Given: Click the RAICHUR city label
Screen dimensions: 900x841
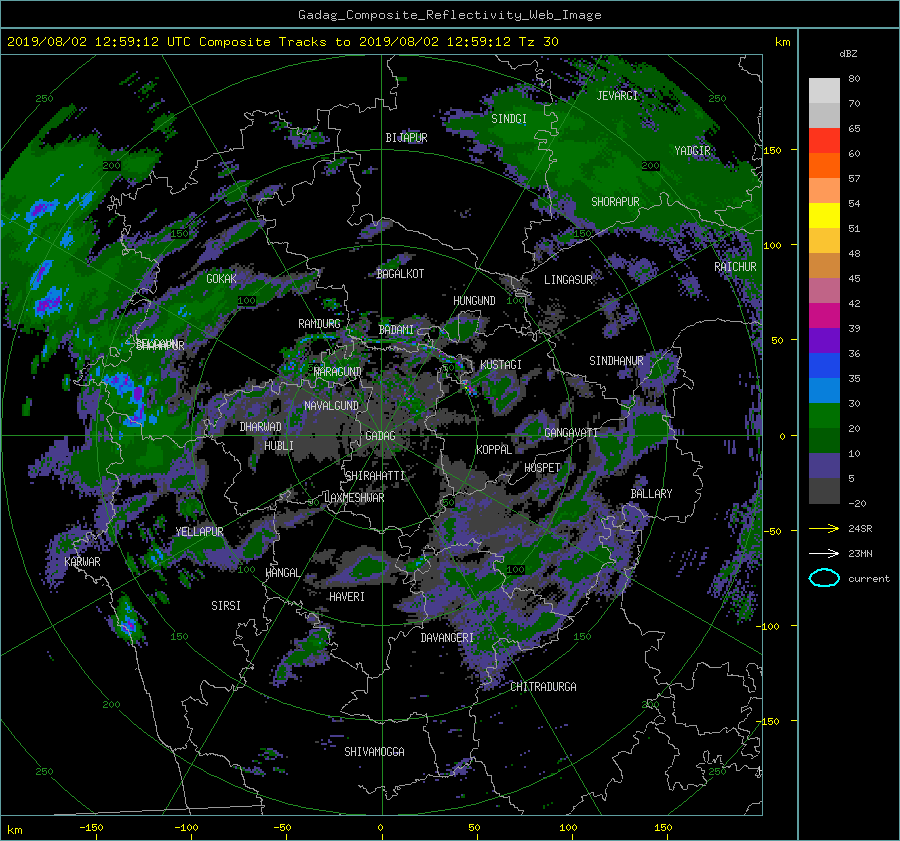Looking at the screenshot, I should tap(735, 267).
